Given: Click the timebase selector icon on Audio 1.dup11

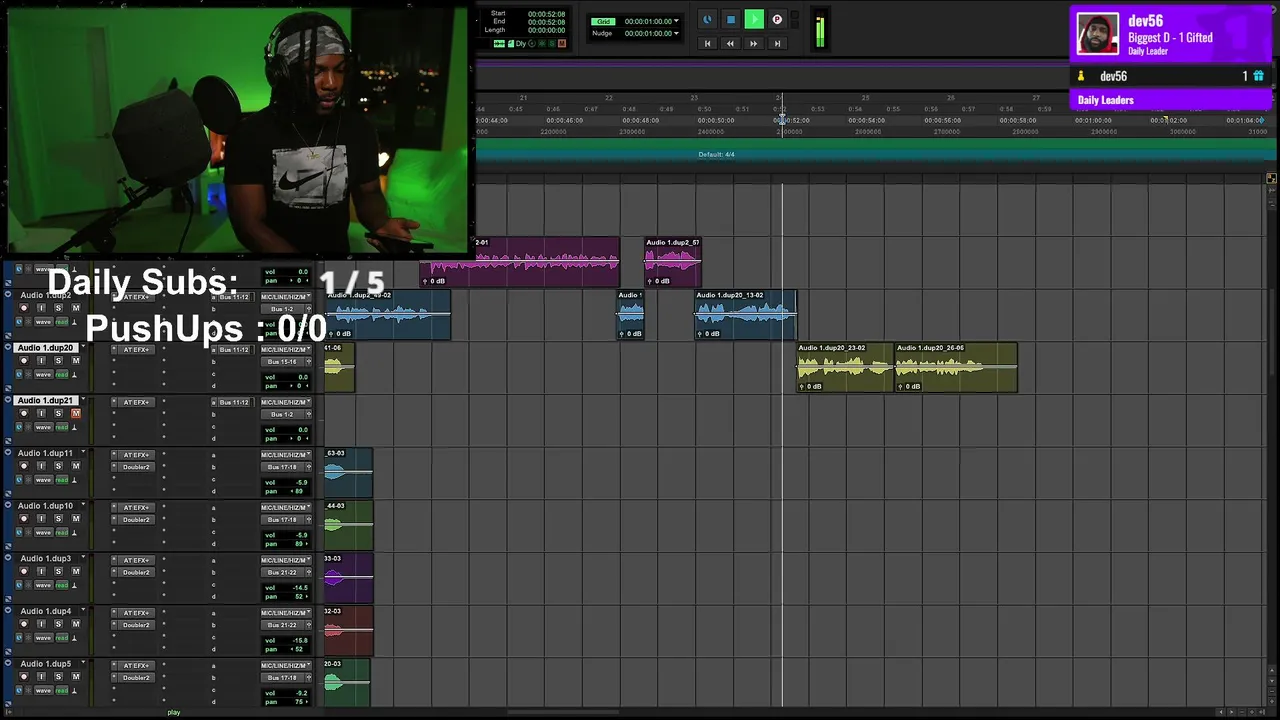Looking at the screenshot, I should tap(18, 480).
